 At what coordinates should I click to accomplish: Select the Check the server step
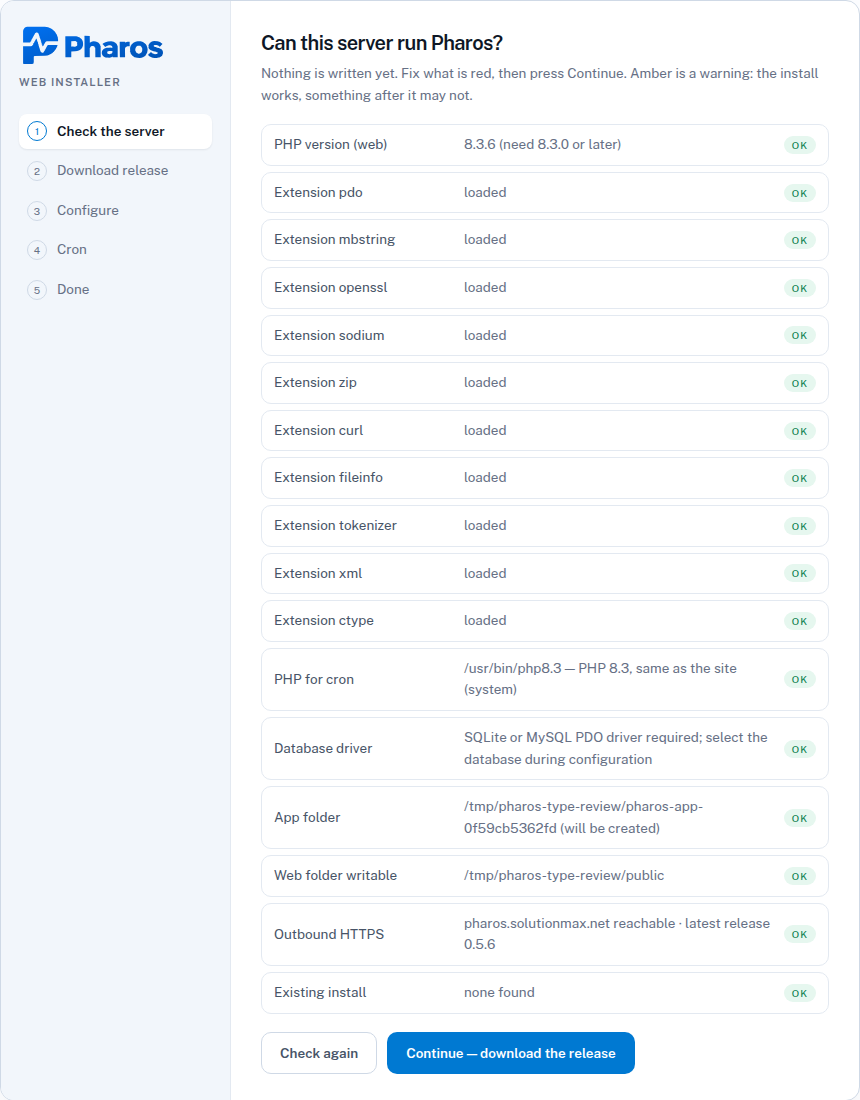click(x=115, y=131)
